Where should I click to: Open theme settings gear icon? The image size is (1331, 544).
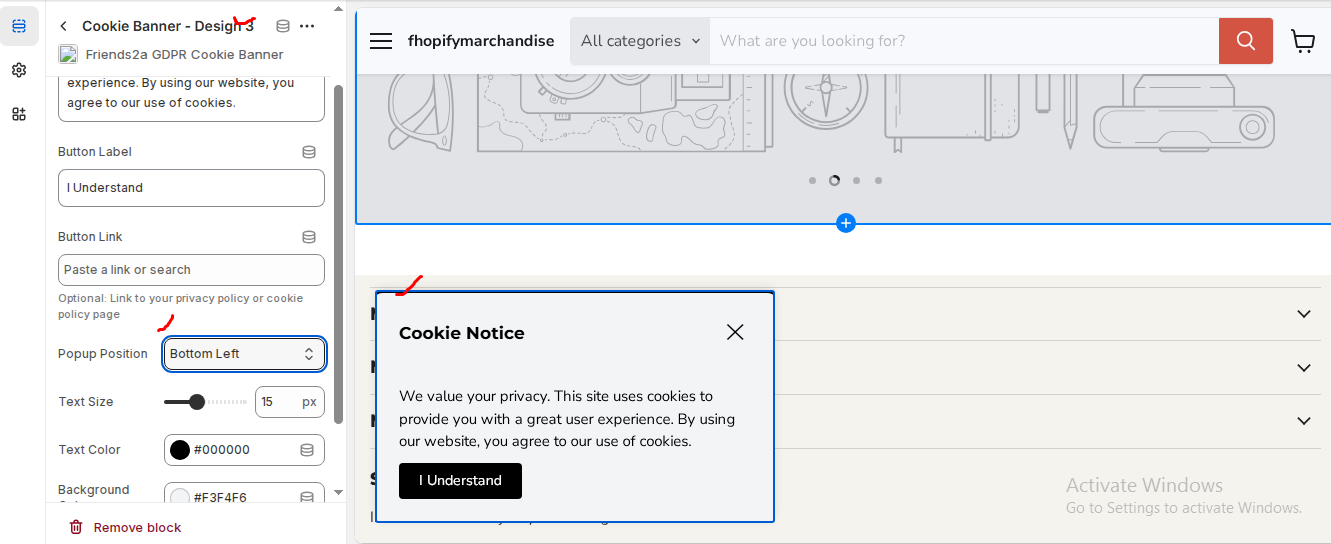pos(19,70)
